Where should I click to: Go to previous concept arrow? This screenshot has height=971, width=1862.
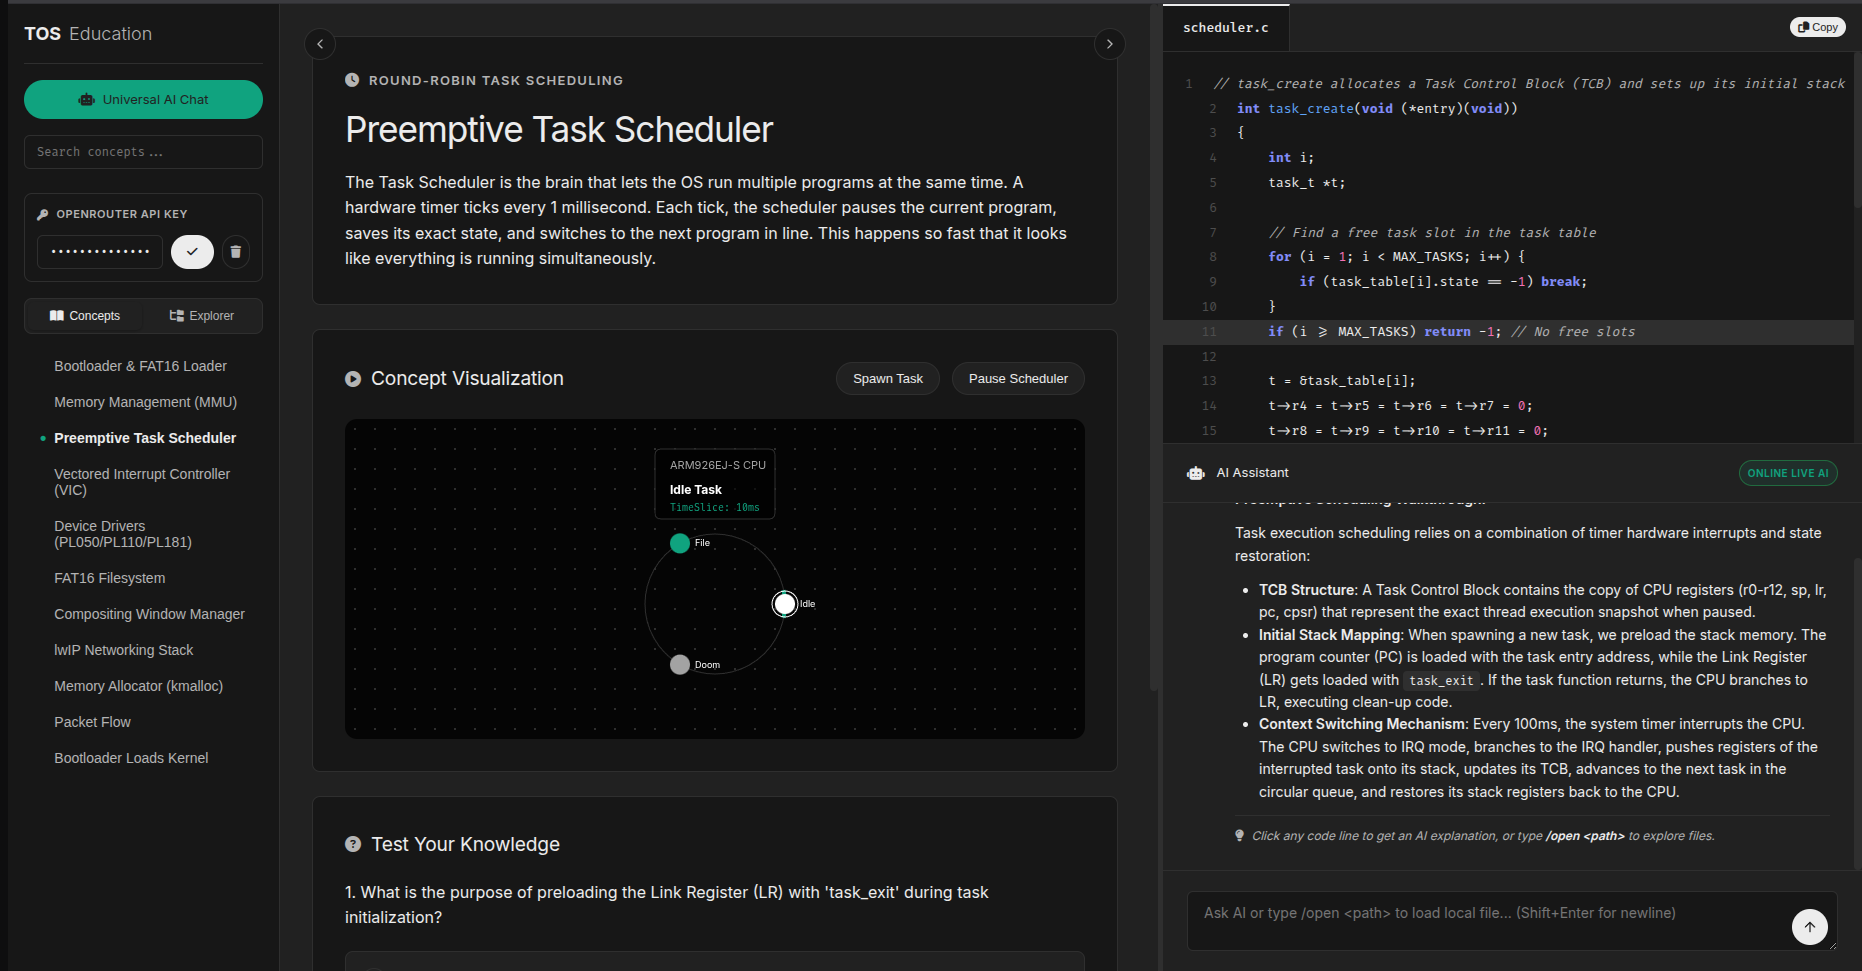pos(320,44)
